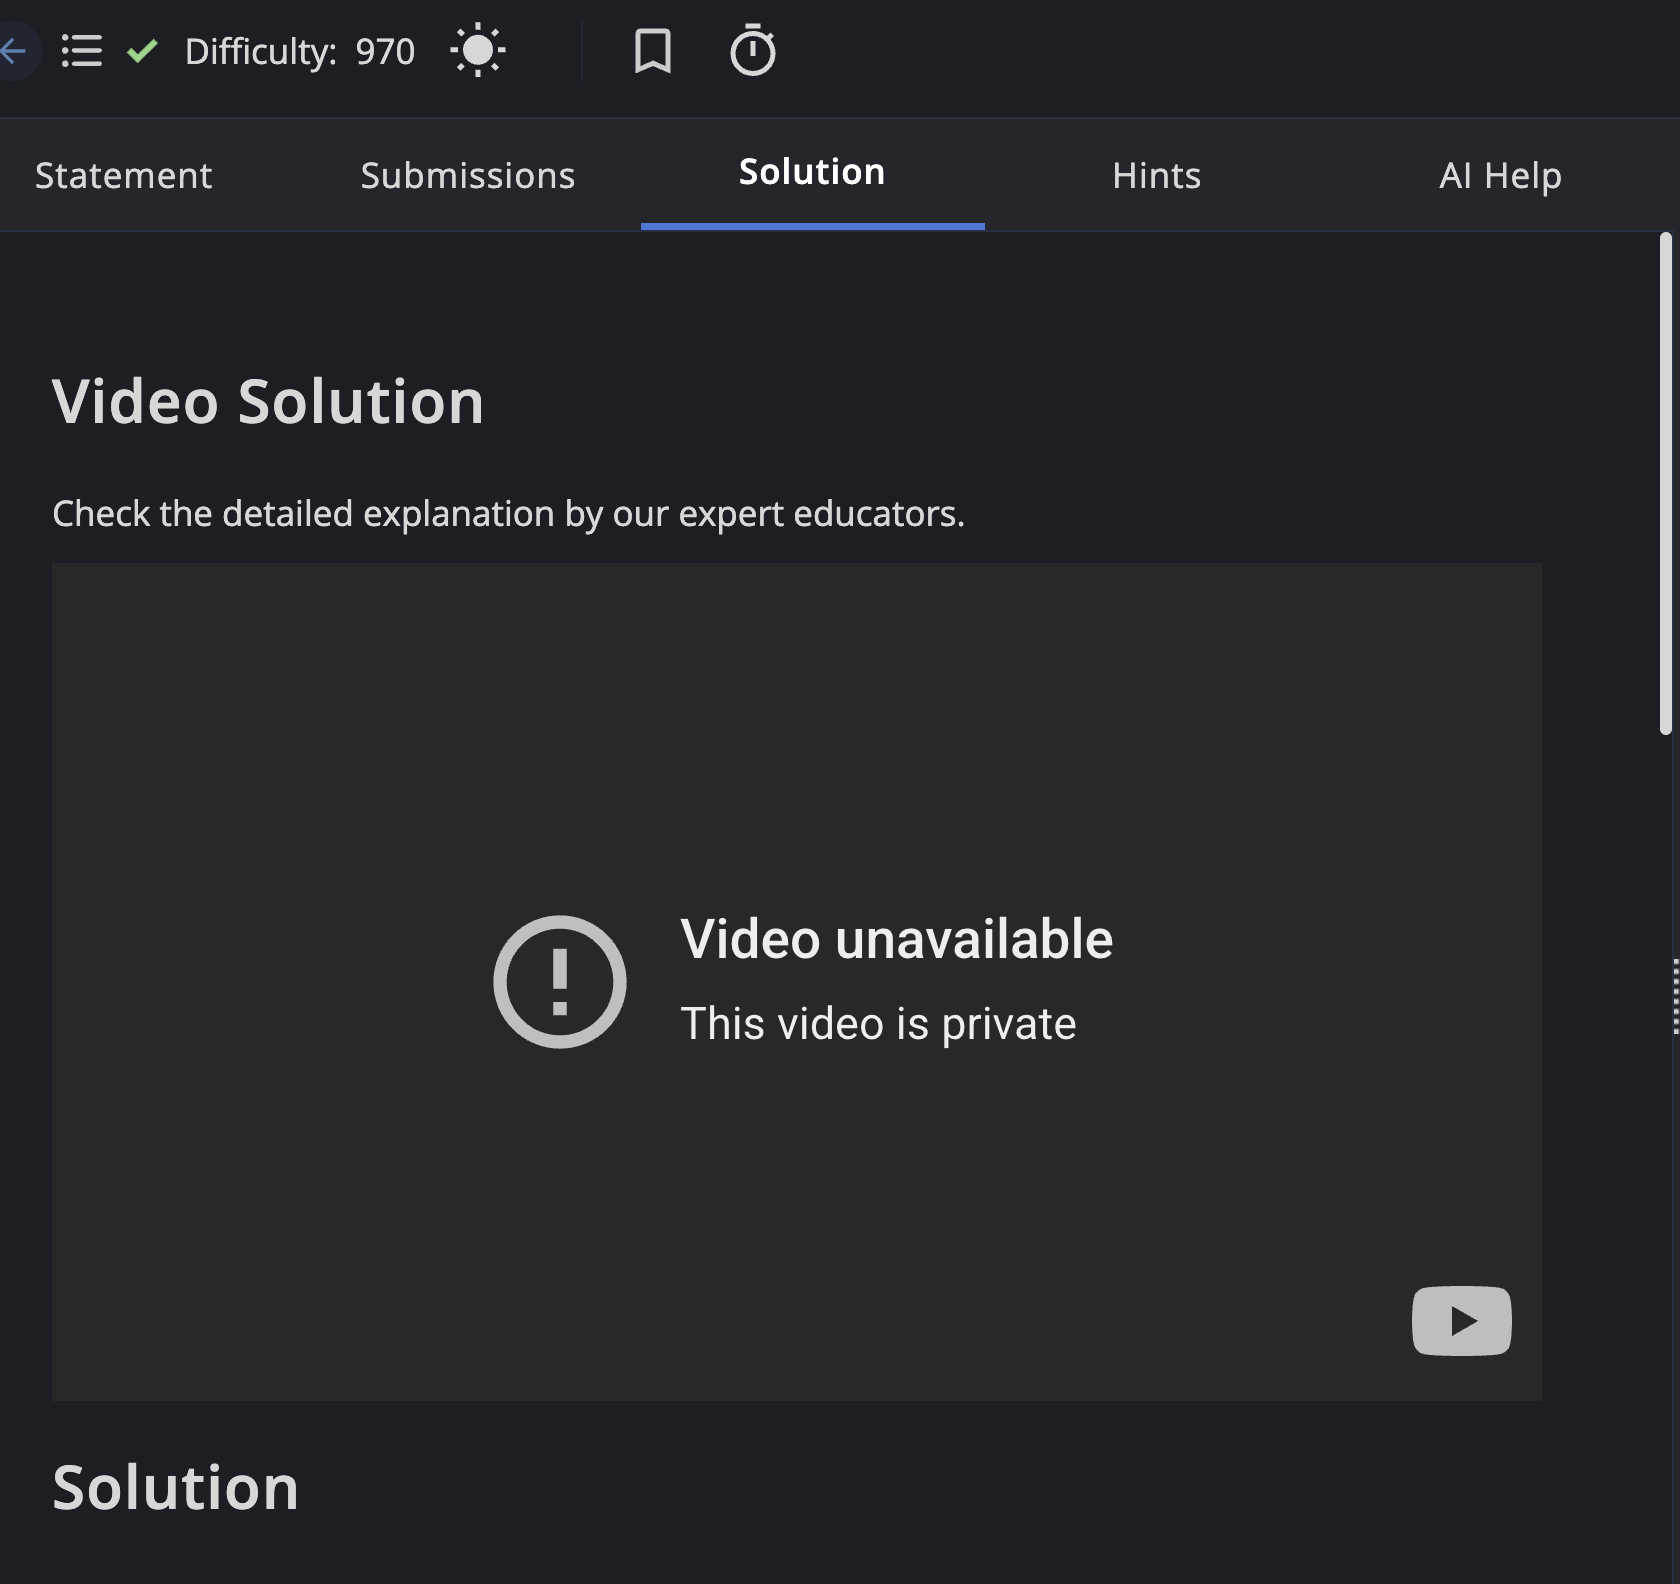Click the vertical scrollbar thumb
The image size is (1680, 1584).
tap(1665, 484)
